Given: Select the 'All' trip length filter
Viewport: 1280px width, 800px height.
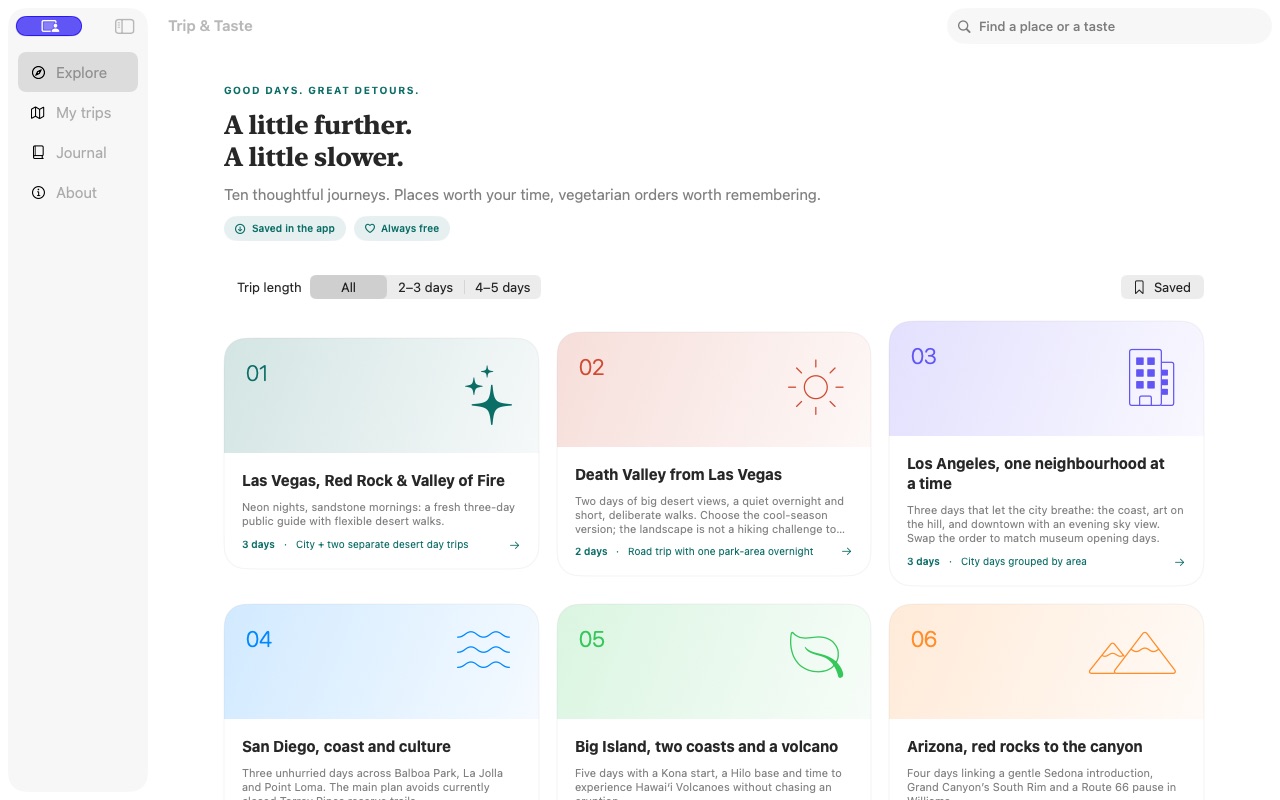Looking at the screenshot, I should [348, 287].
